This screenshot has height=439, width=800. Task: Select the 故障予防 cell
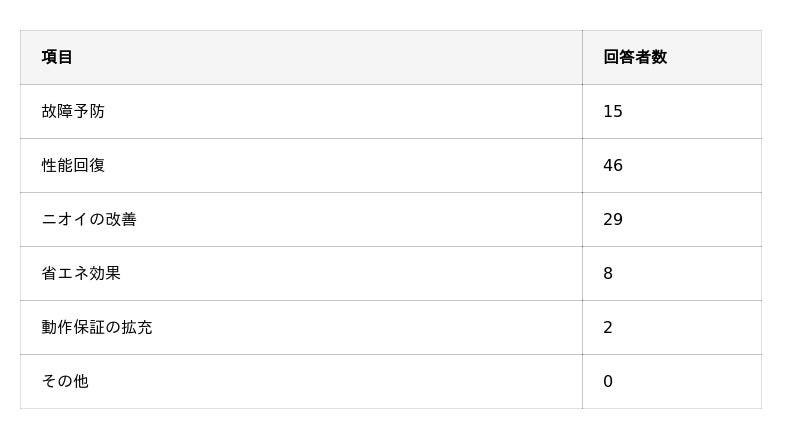(73, 111)
